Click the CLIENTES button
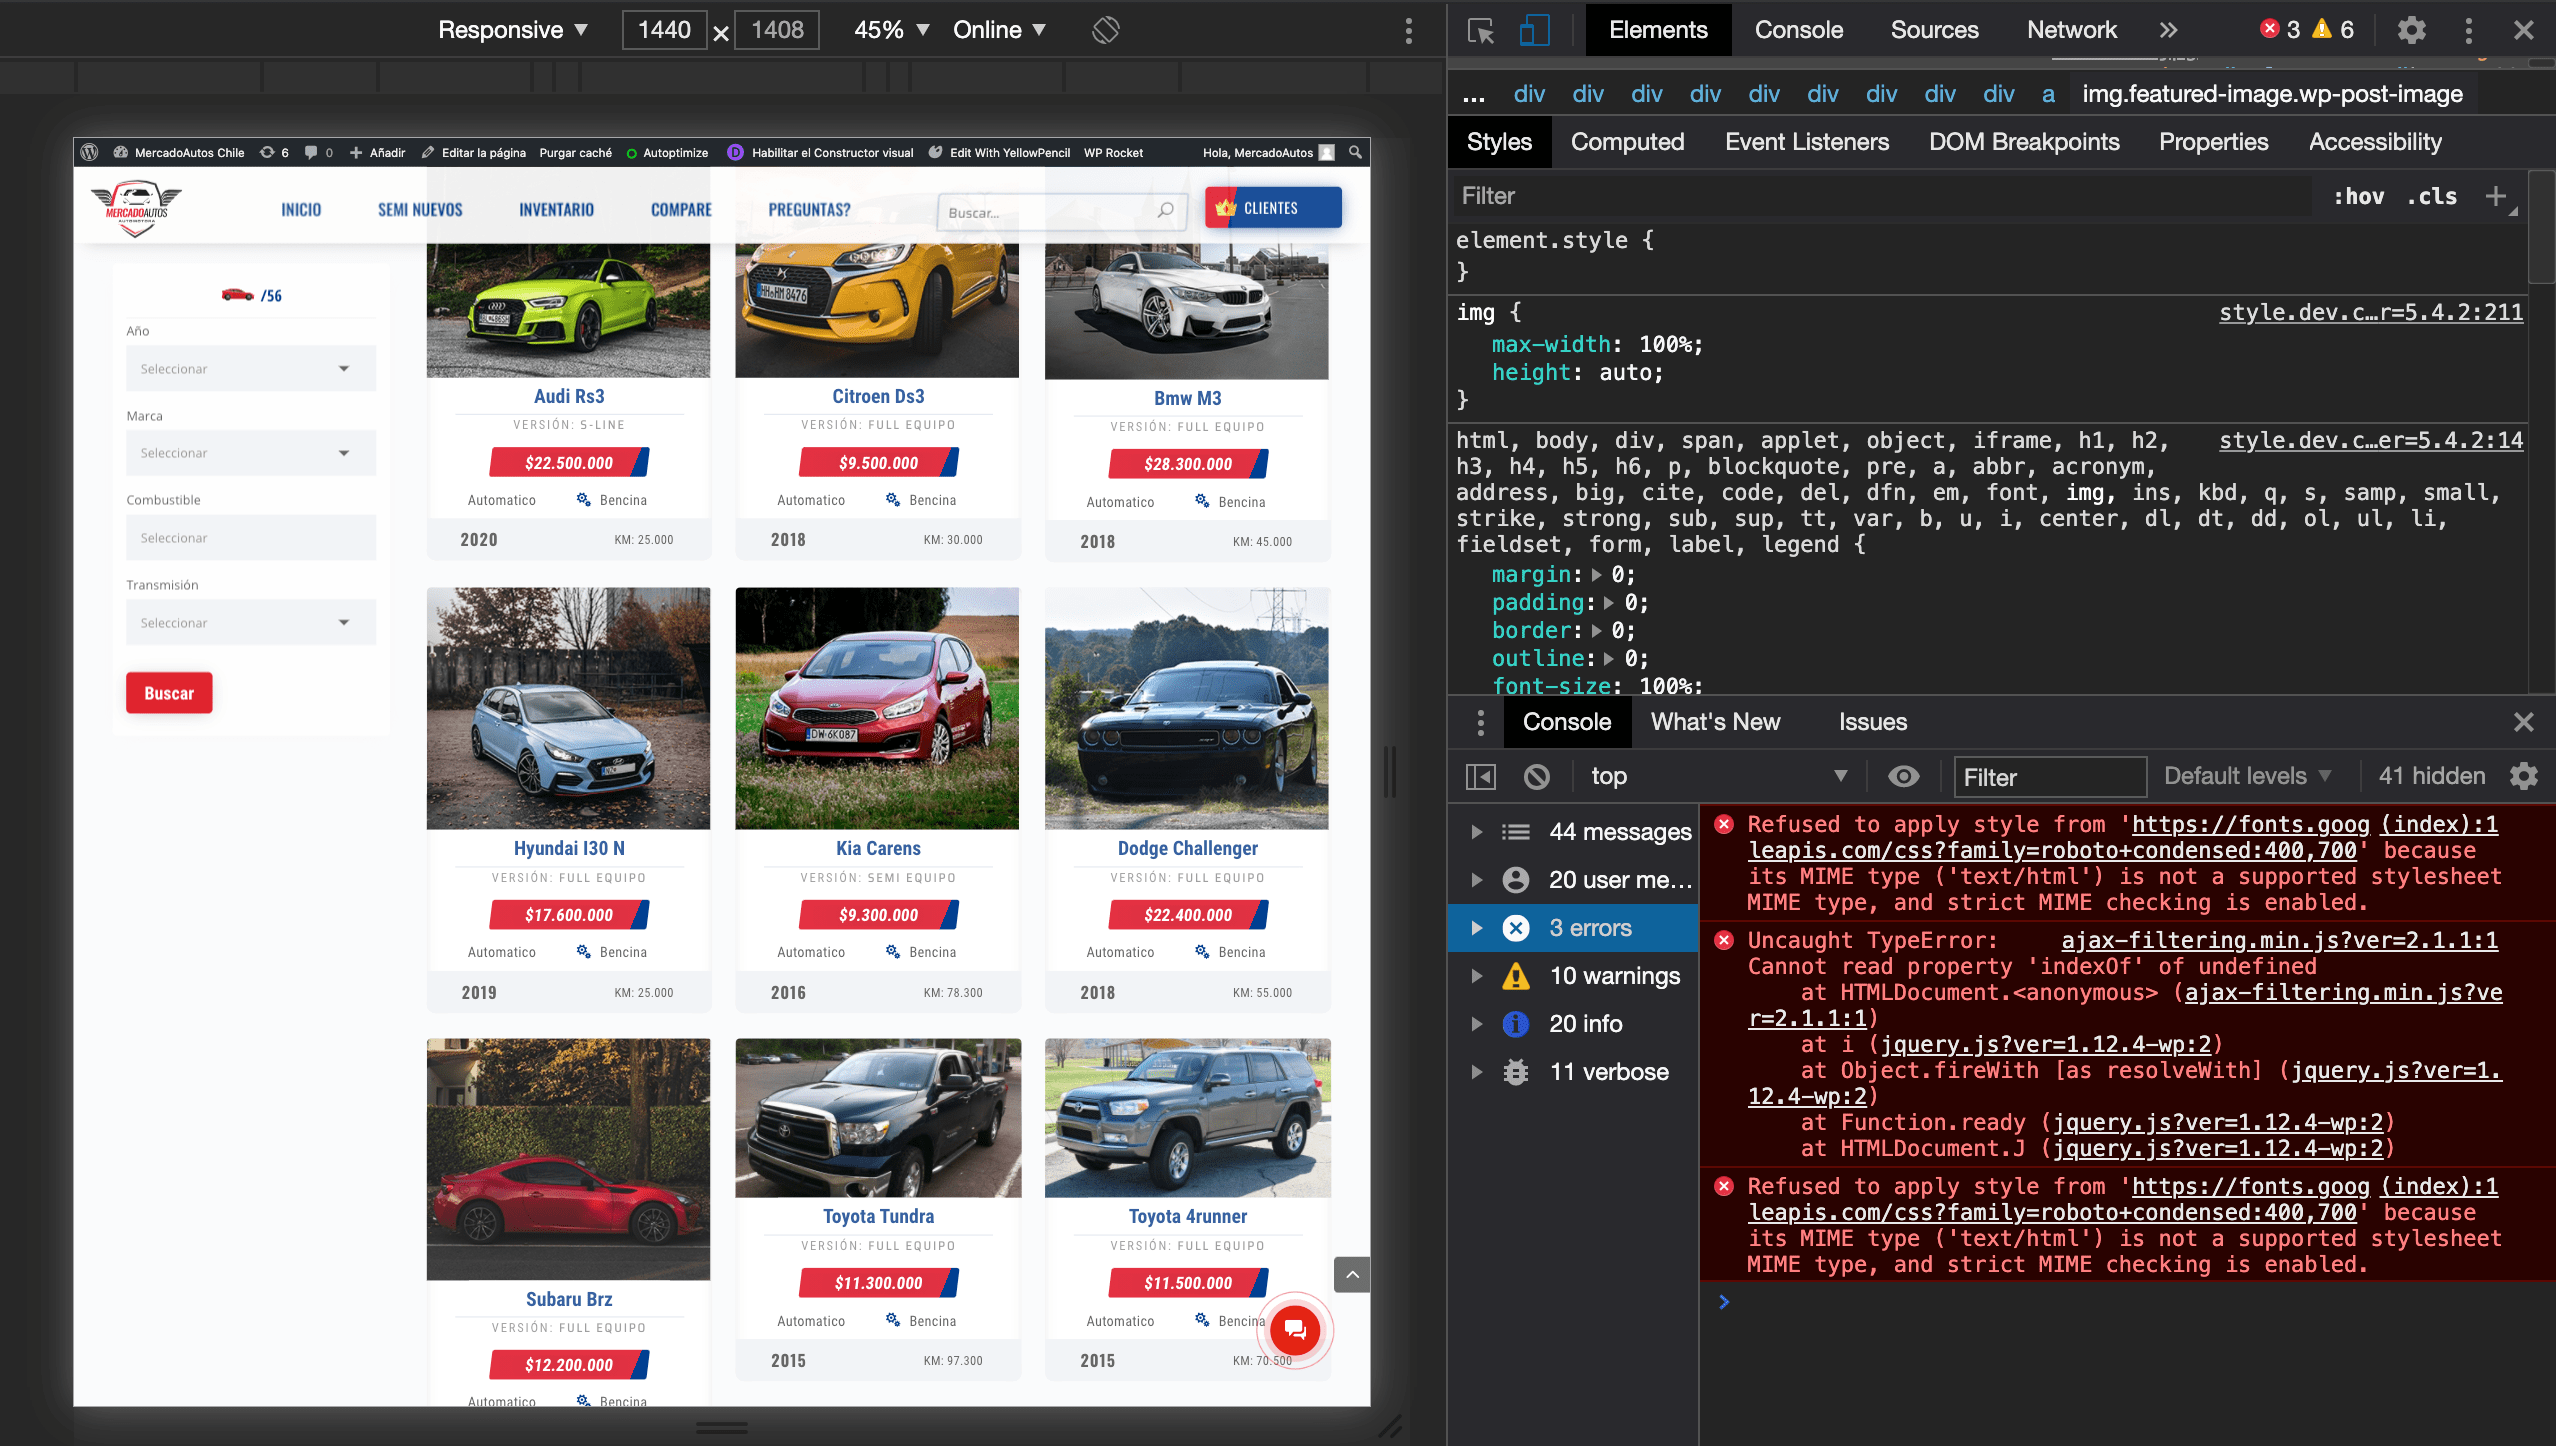 point(1273,208)
